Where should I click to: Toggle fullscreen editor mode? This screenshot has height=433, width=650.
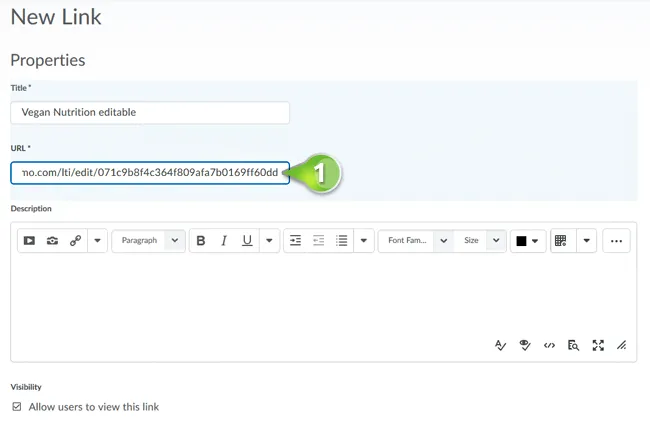point(598,345)
